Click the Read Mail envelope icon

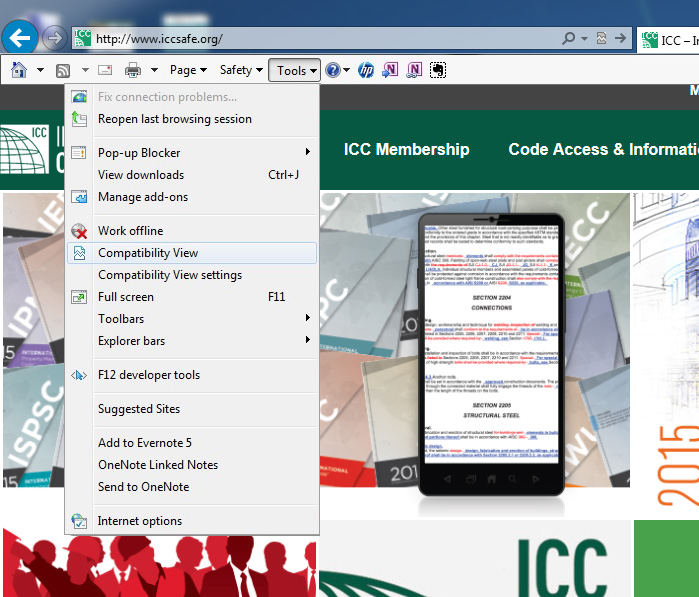103,70
